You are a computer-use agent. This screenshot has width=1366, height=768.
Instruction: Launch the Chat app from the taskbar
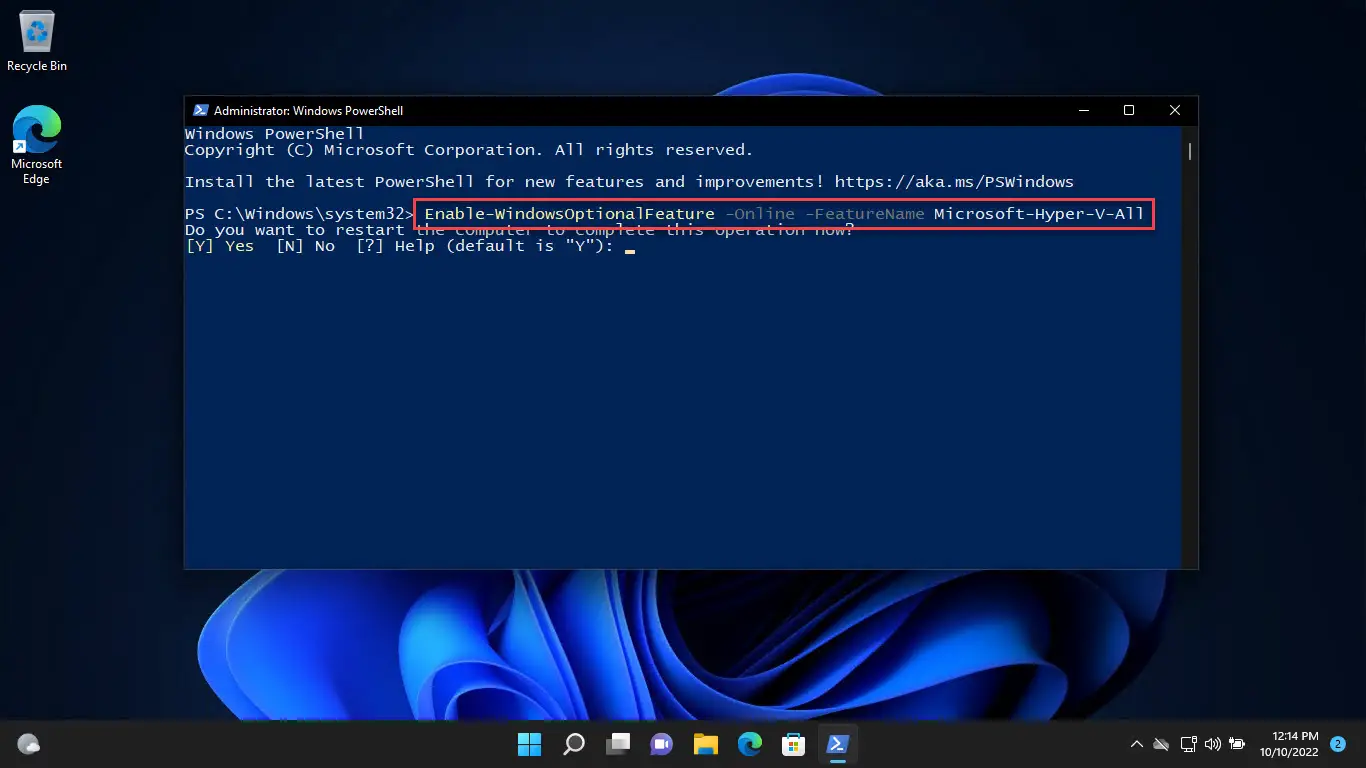pyautogui.click(x=662, y=744)
